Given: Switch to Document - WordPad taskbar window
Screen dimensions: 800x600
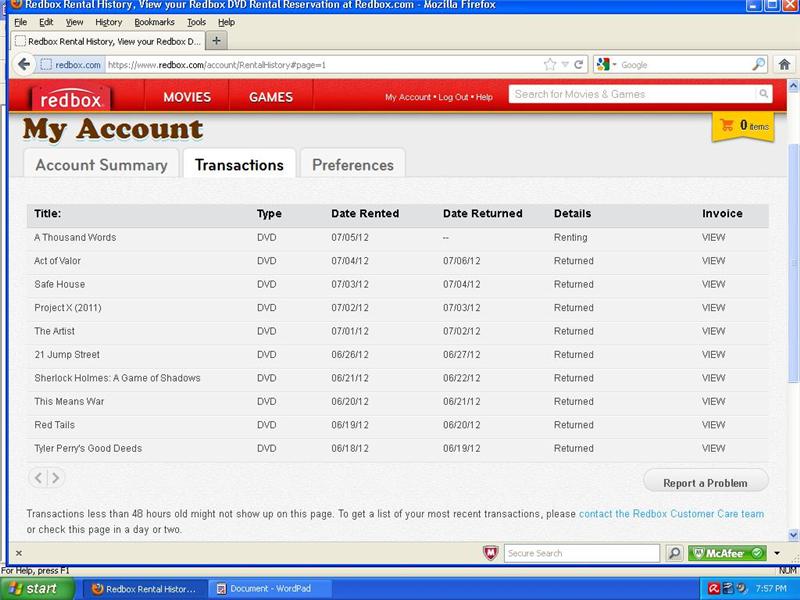Looking at the screenshot, I should coord(269,589).
